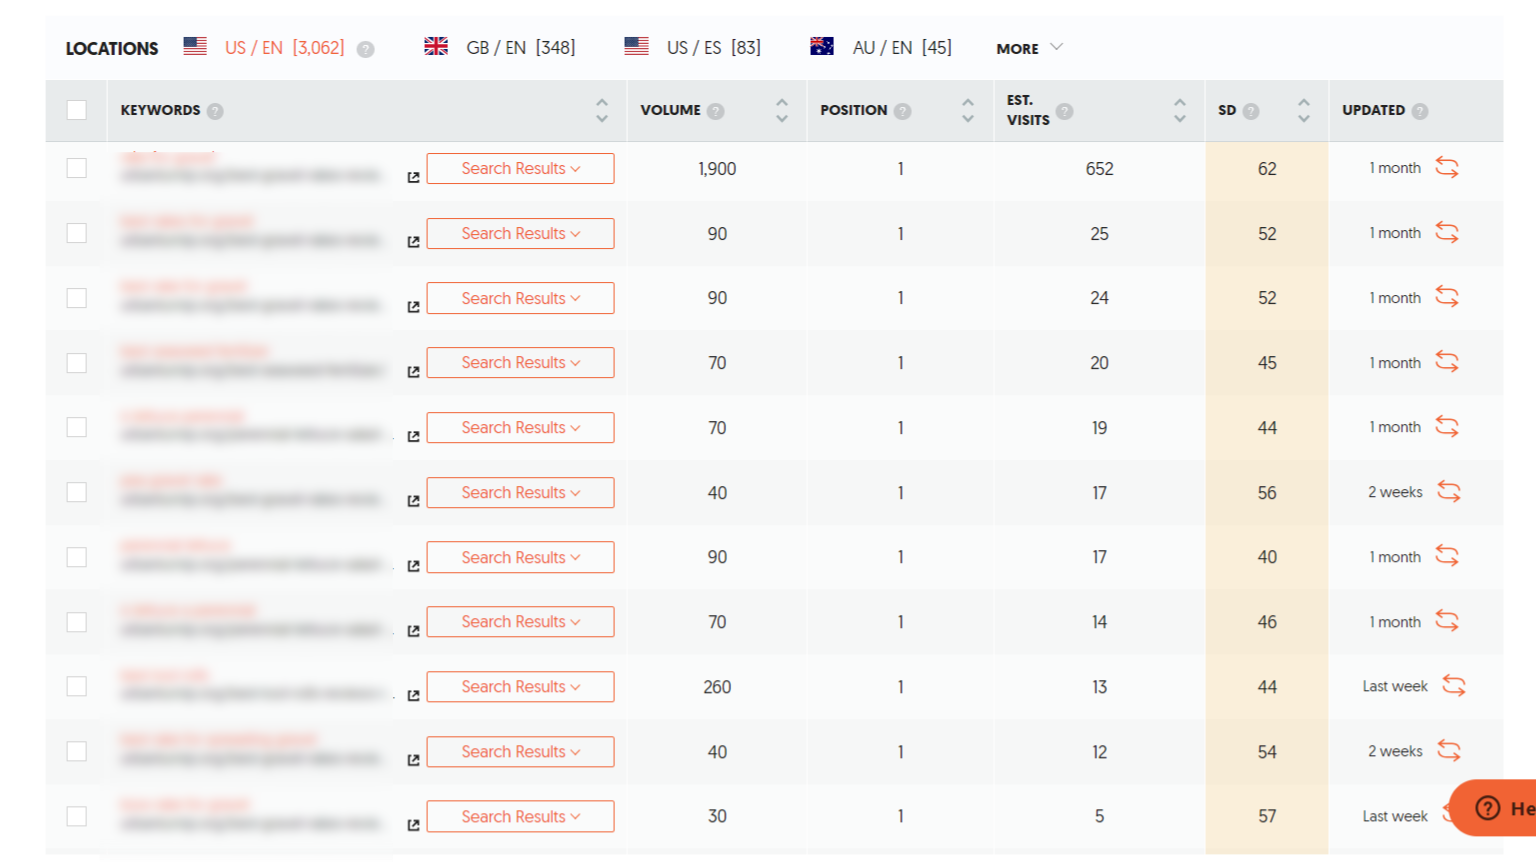
Task: Show help for Est. Visits column
Action: click(x=1064, y=111)
